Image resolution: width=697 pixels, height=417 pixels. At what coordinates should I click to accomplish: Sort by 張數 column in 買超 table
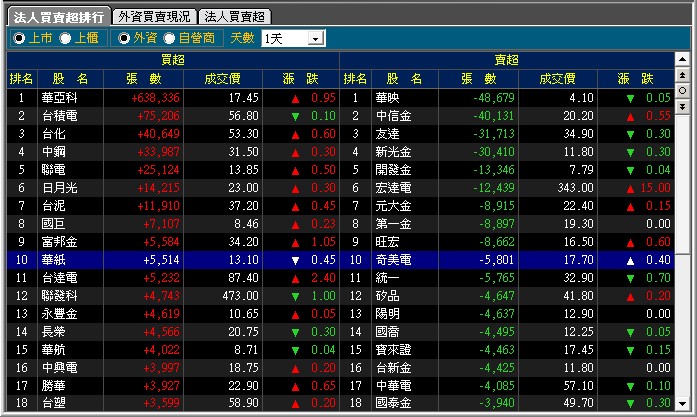coord(144,79)
